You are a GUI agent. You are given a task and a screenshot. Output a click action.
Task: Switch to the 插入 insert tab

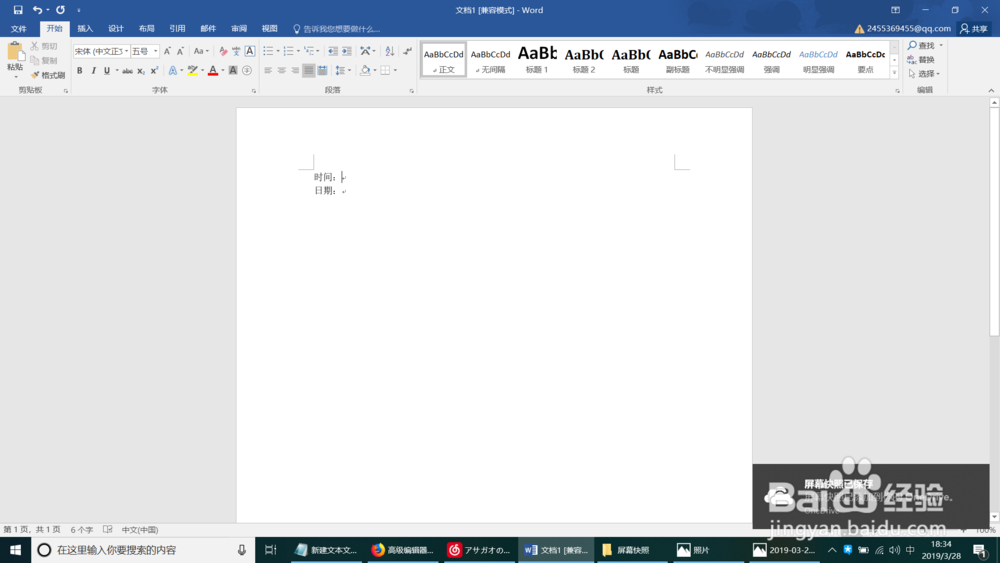coord(85,29)
